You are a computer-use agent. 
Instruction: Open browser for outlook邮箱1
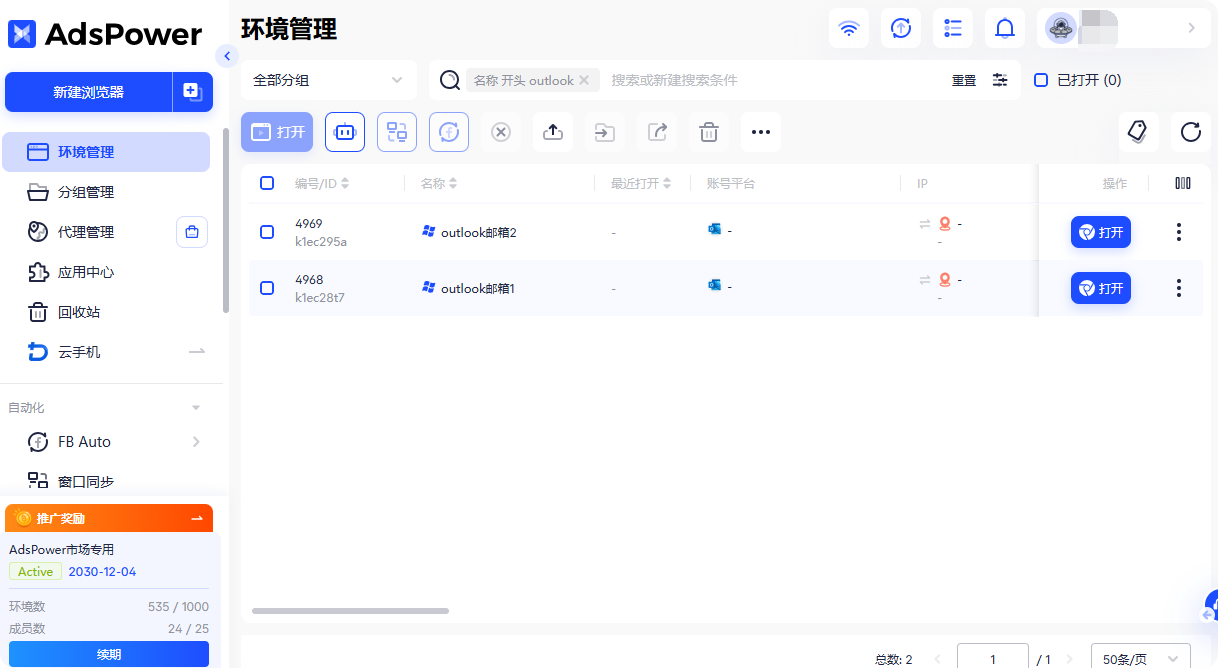[1101, 288]
